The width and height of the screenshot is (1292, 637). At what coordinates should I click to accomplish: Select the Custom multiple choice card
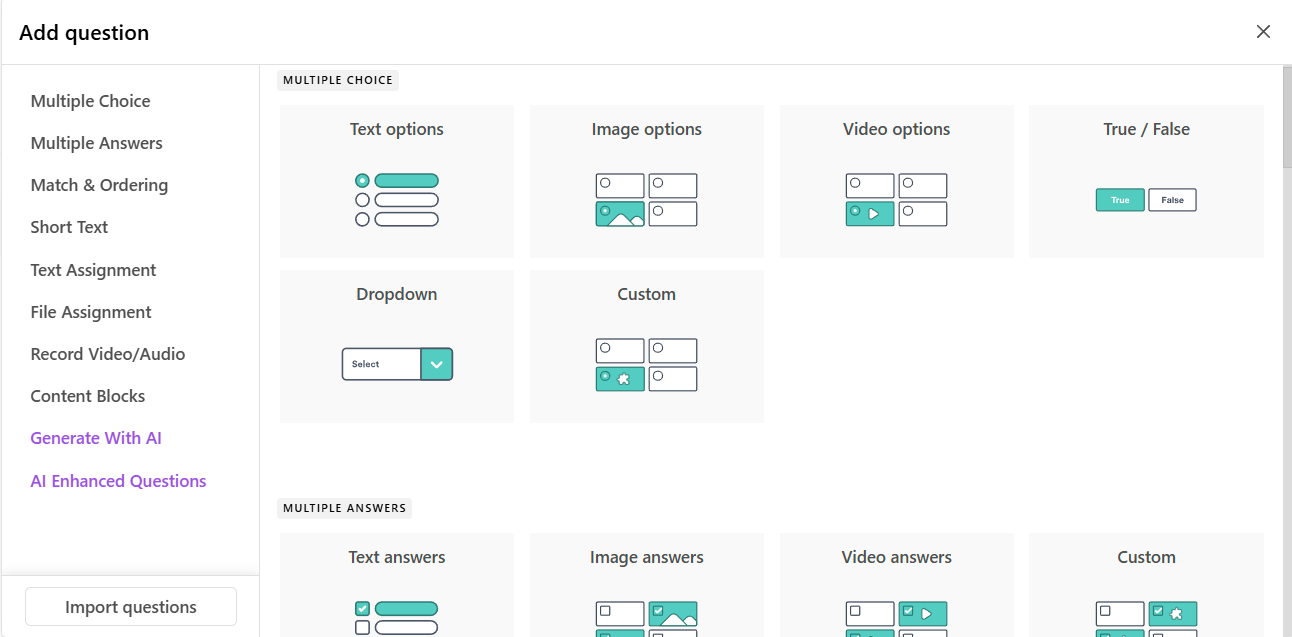pyautogui.click(x=647, y=346)
